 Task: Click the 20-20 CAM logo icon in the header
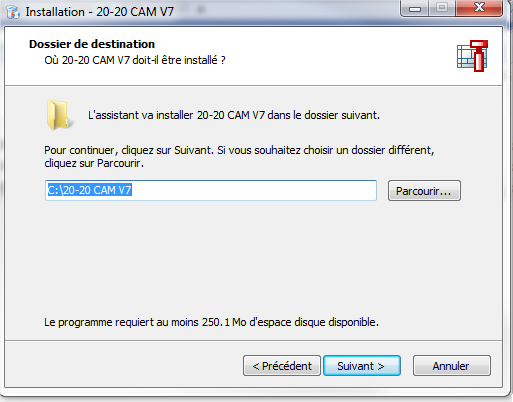click(x=472, y=56)
